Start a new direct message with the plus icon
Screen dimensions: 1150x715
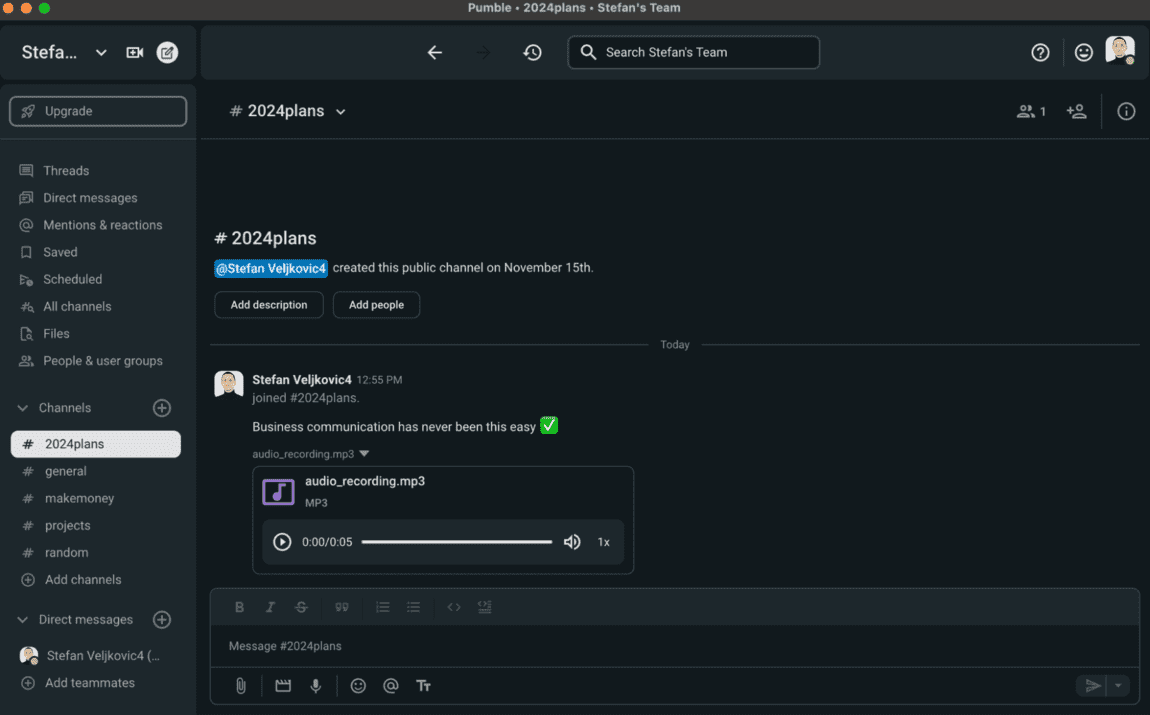click(162, 620)
